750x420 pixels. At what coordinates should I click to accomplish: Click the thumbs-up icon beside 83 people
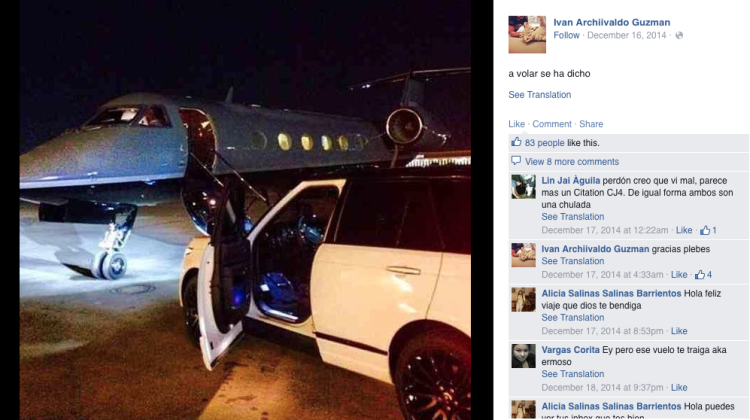516,142
